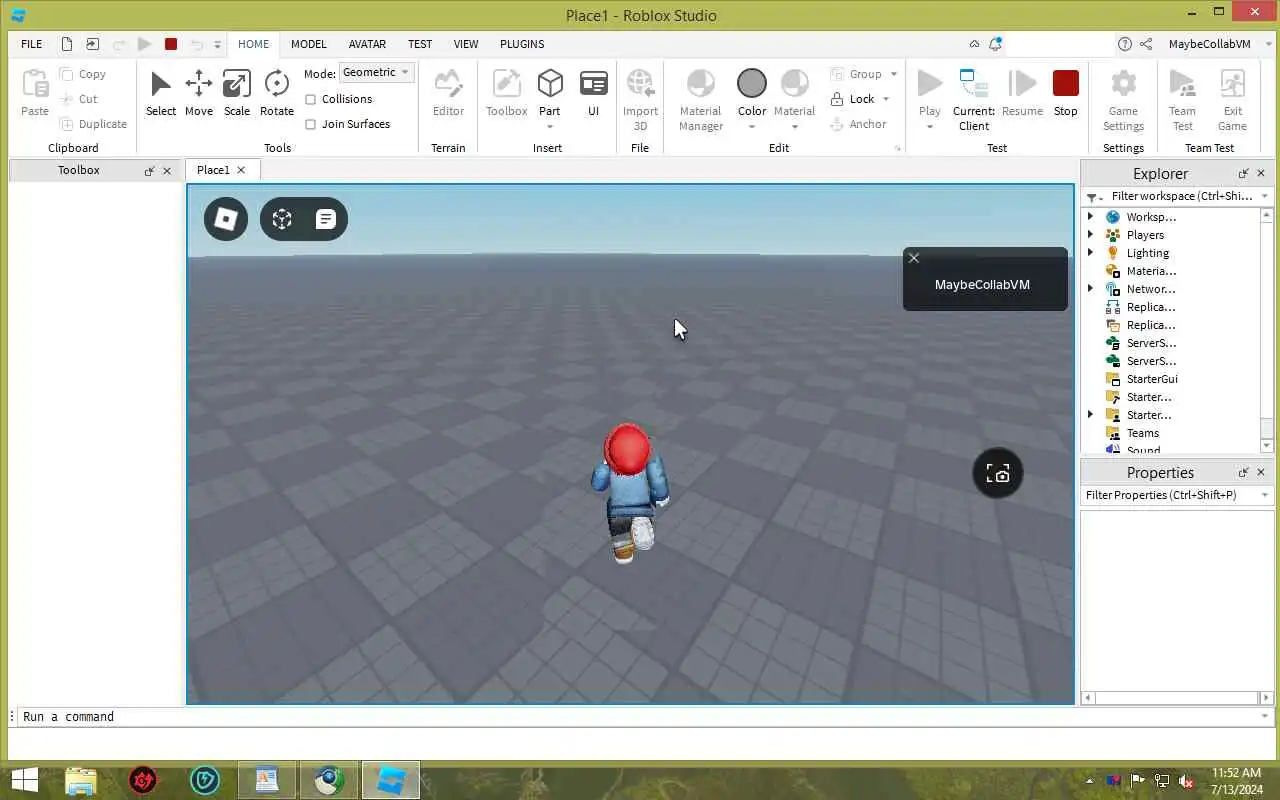Open the Part dropdown arrow
Viewport: 1280px width, 800px height.
550,127
